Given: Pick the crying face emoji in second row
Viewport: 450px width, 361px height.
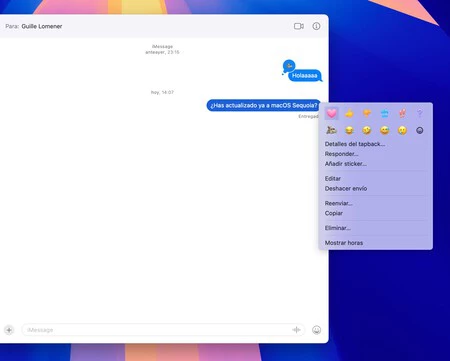Looking at the screenshot, I should pos(402,130).
